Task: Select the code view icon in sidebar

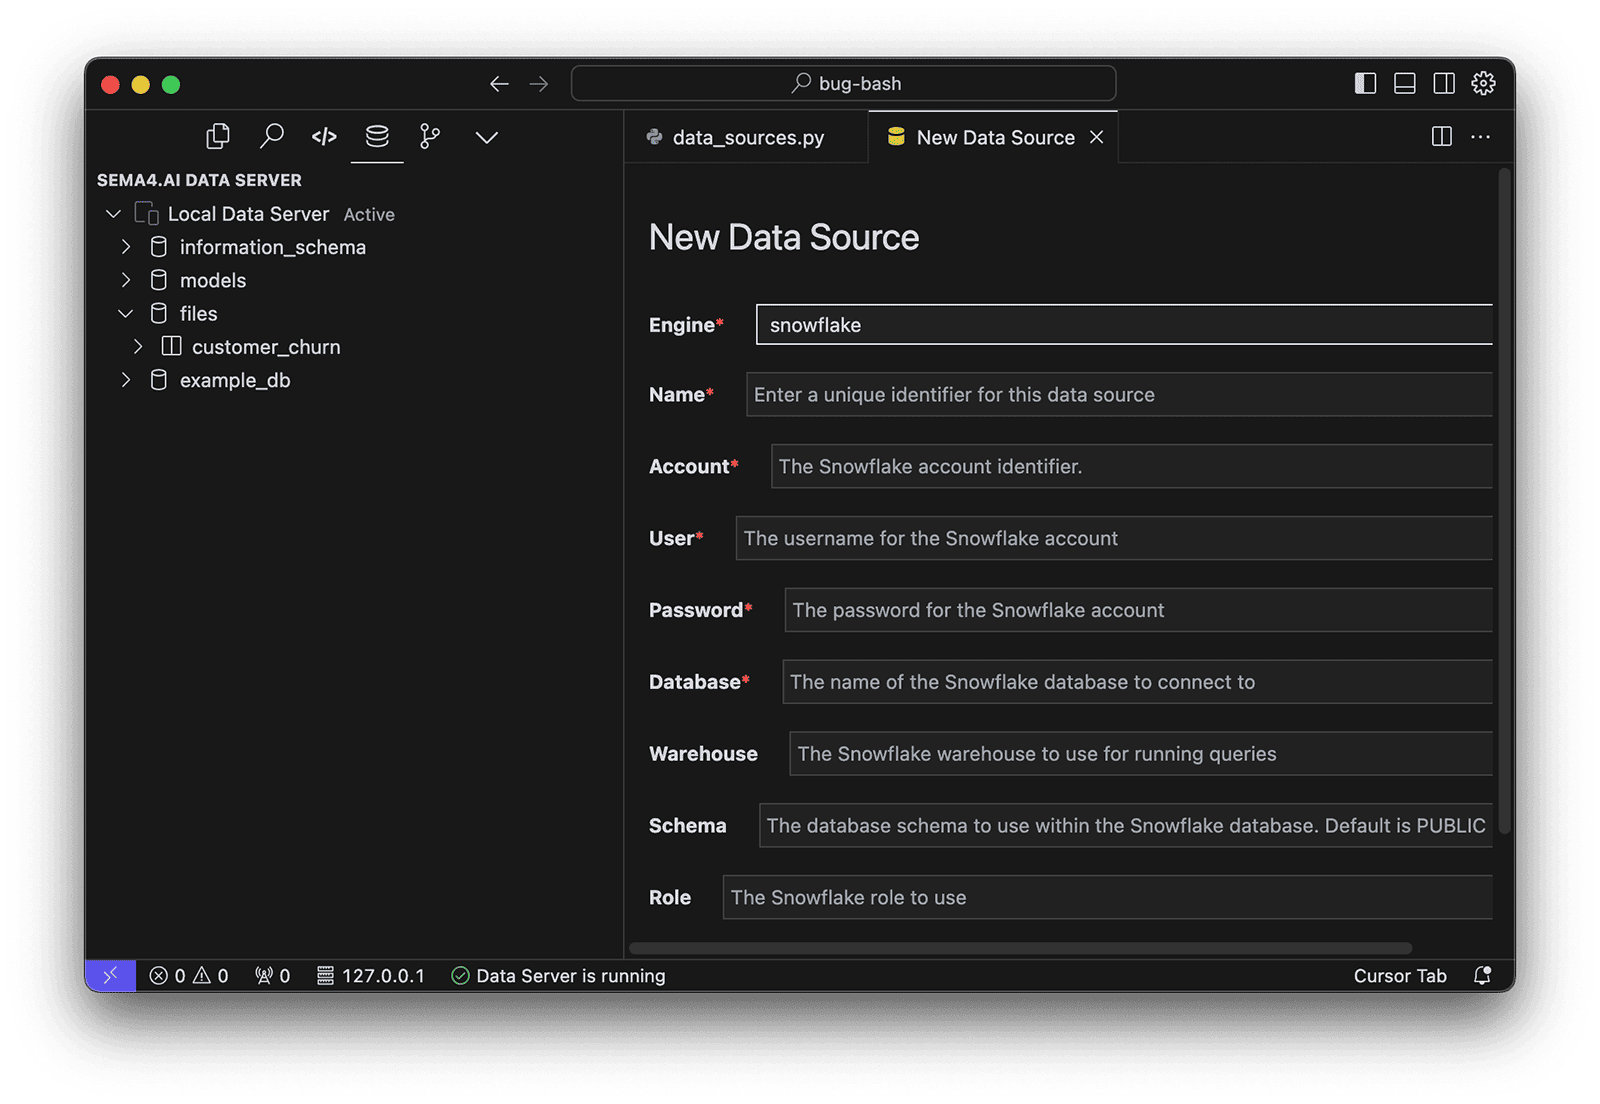Action: tap(324, 136)
